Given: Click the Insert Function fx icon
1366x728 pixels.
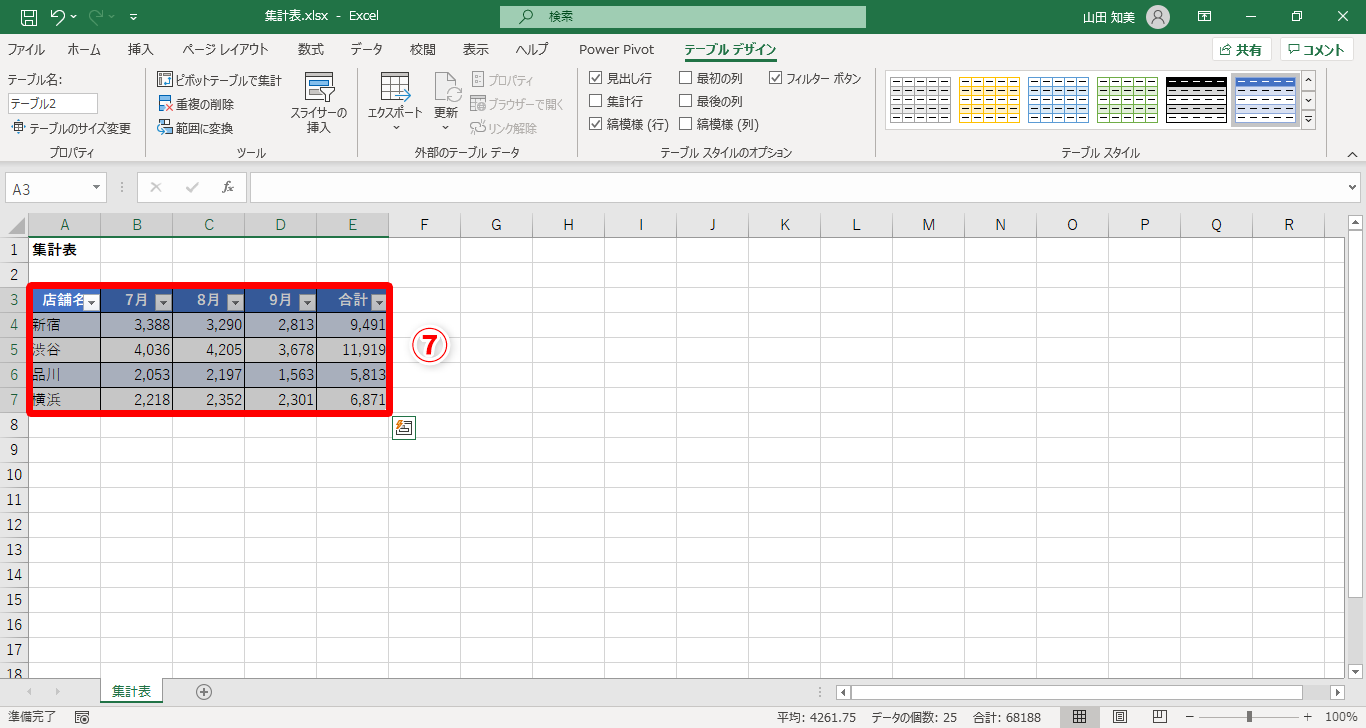Looking at the screenshot, I should tap(228, 187).
